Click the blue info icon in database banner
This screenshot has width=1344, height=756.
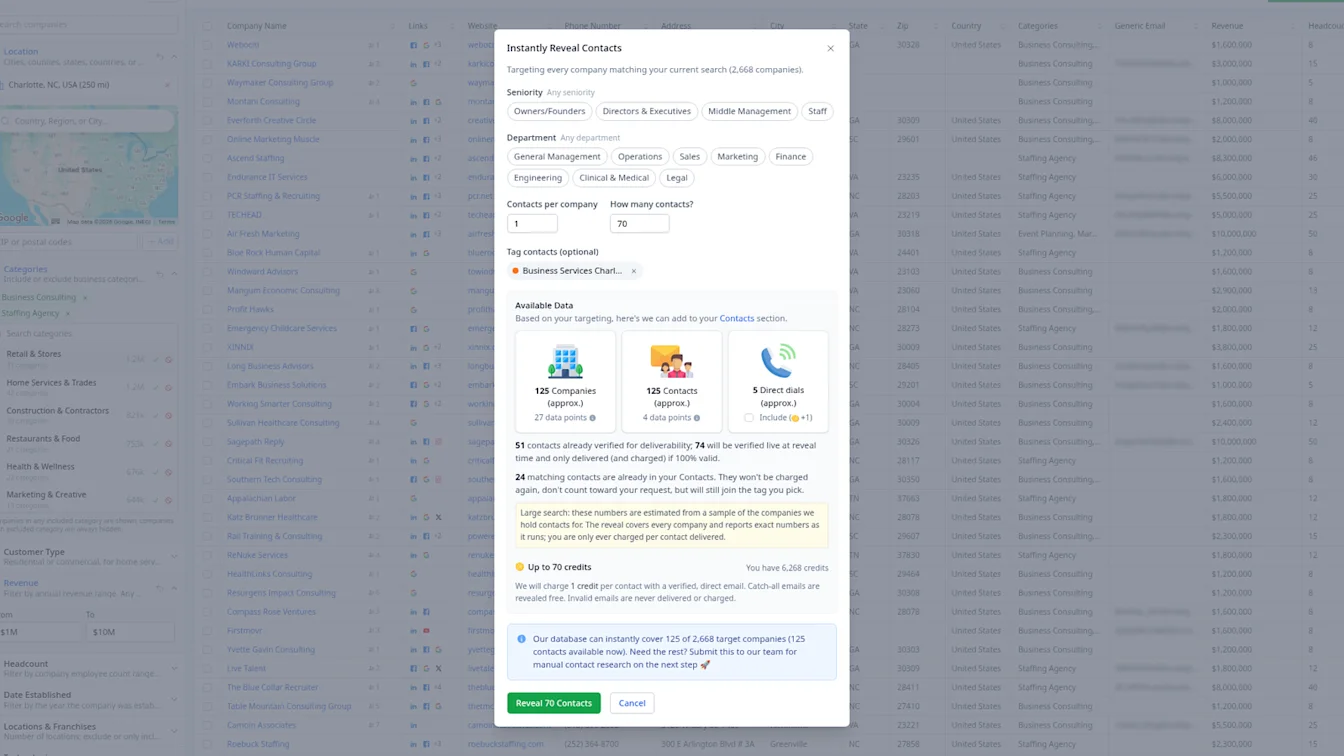click(x=521, y=639)
